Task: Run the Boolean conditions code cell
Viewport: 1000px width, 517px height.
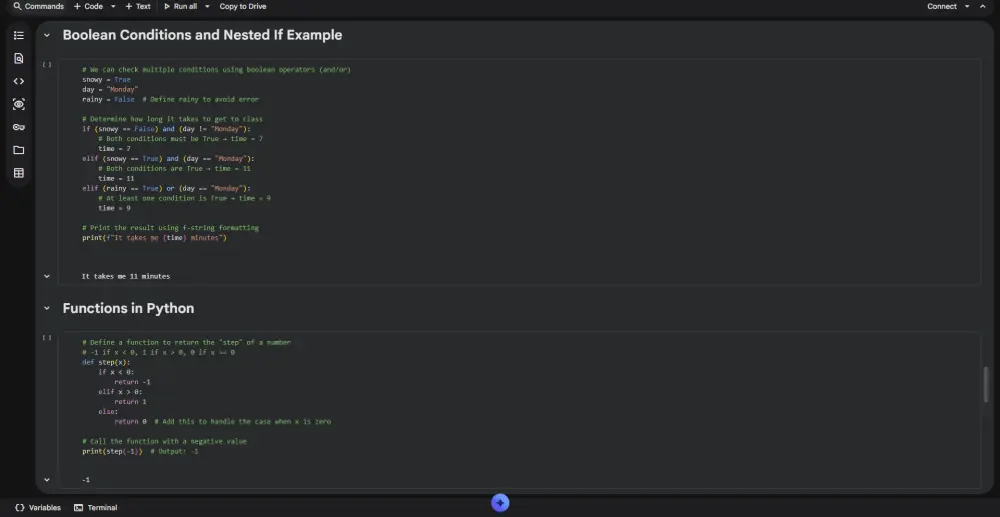Action: 47,64
